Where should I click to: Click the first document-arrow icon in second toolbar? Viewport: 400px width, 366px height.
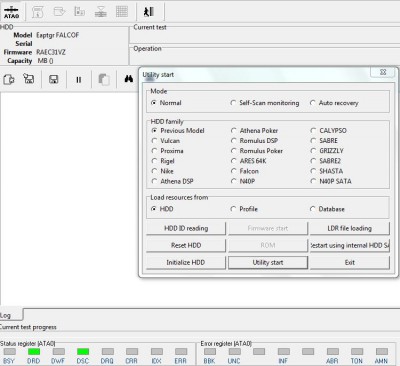(x=9, y=80)
